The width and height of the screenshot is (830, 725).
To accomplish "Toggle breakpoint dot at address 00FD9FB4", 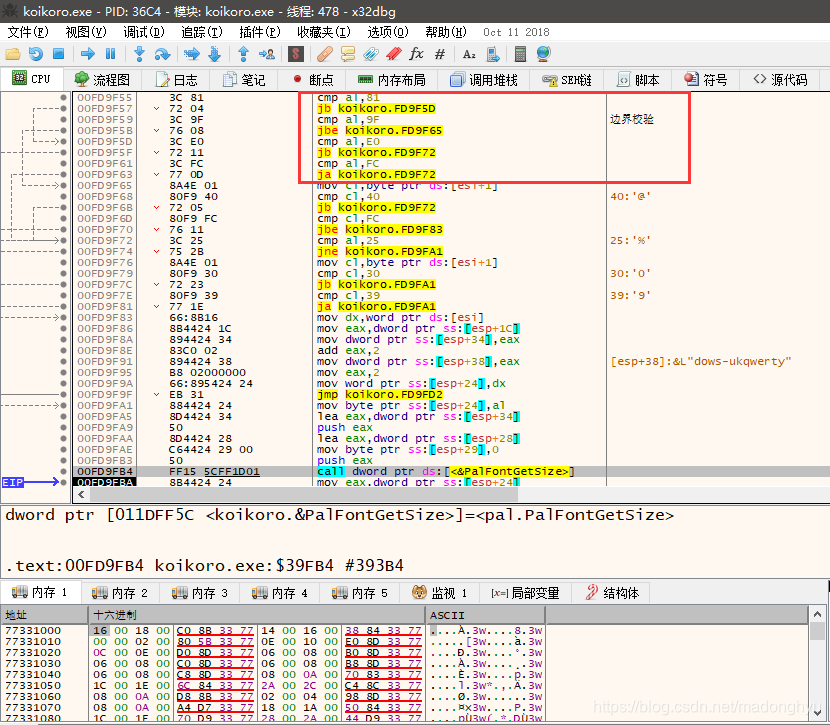I will click(x=64, y=472).
